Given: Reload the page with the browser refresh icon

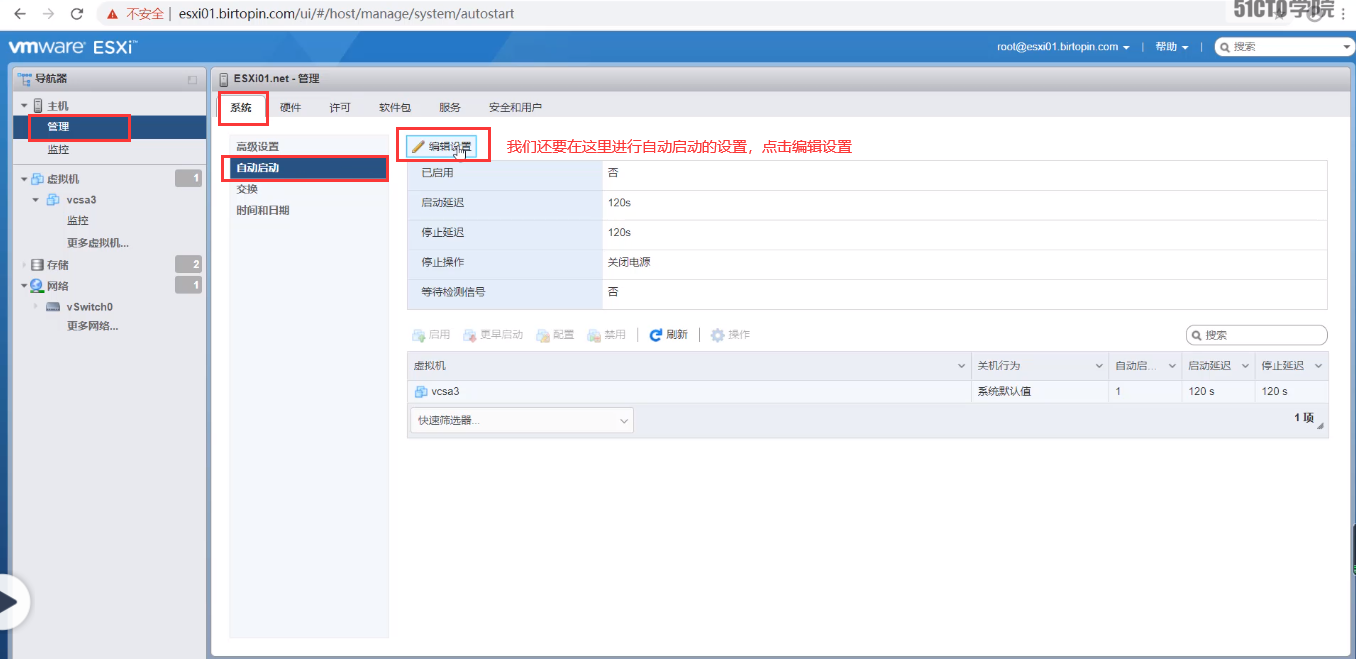Looking at the screenshot, I should coord(77,14).
